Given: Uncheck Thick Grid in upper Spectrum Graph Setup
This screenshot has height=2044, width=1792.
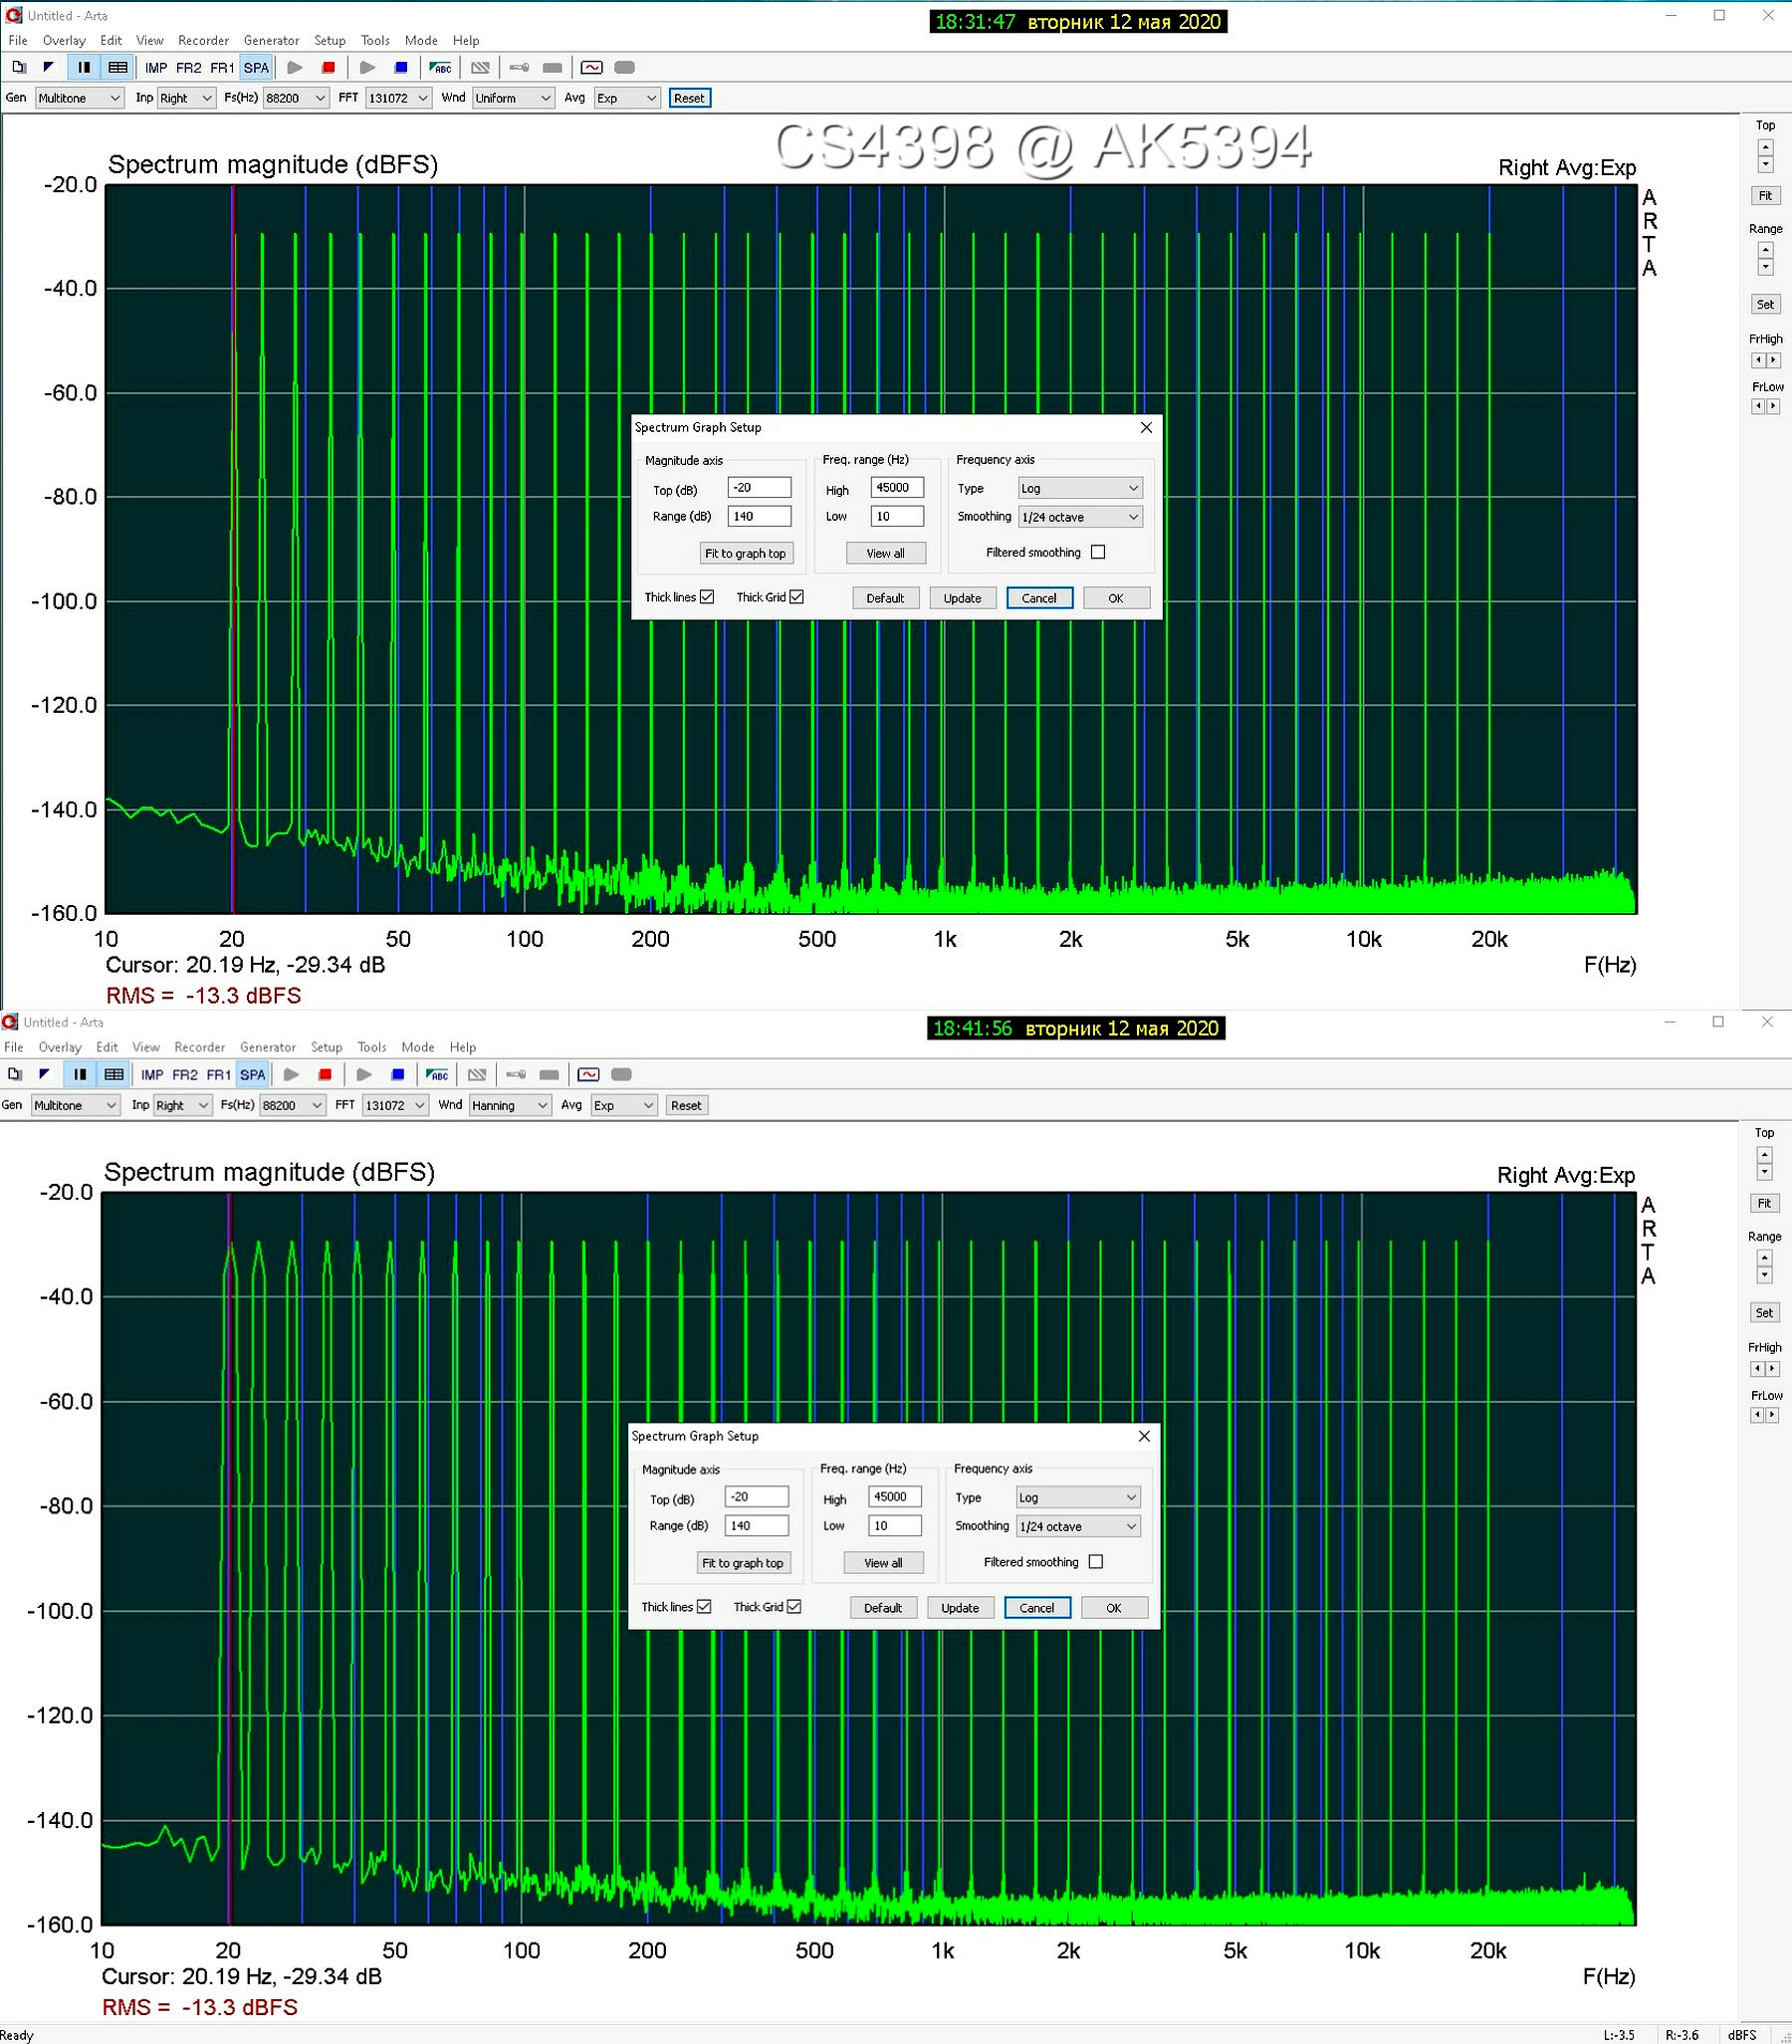Looking at the screenshot, I should (797, 597).
